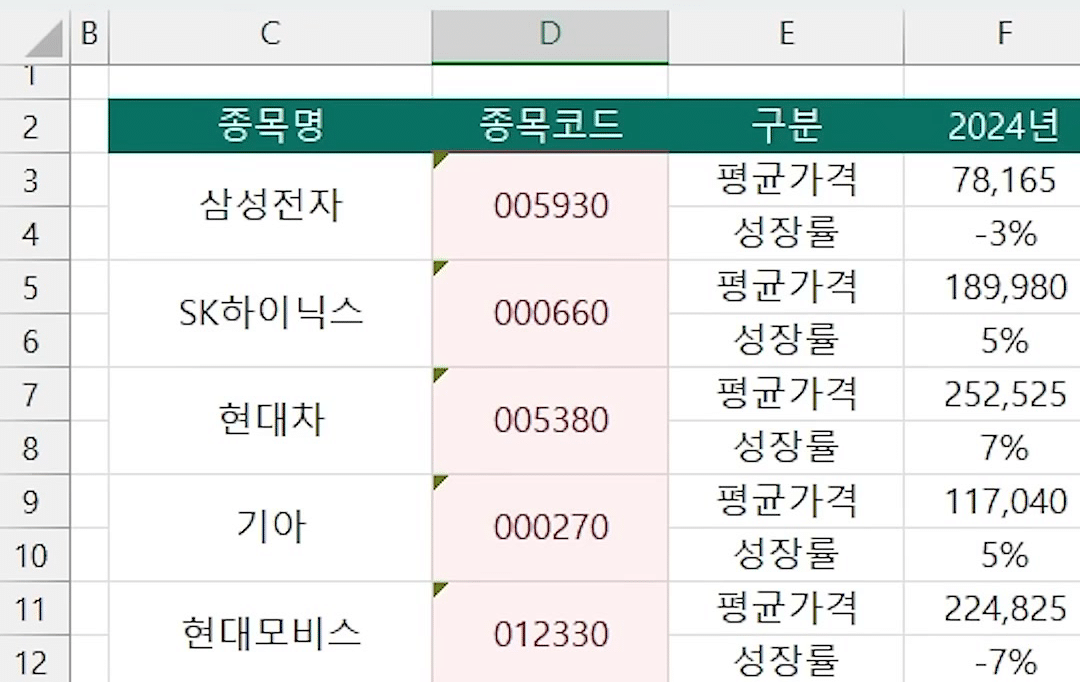
Task: Select the 성장률 cell in row 4
Action: point(786,234)
